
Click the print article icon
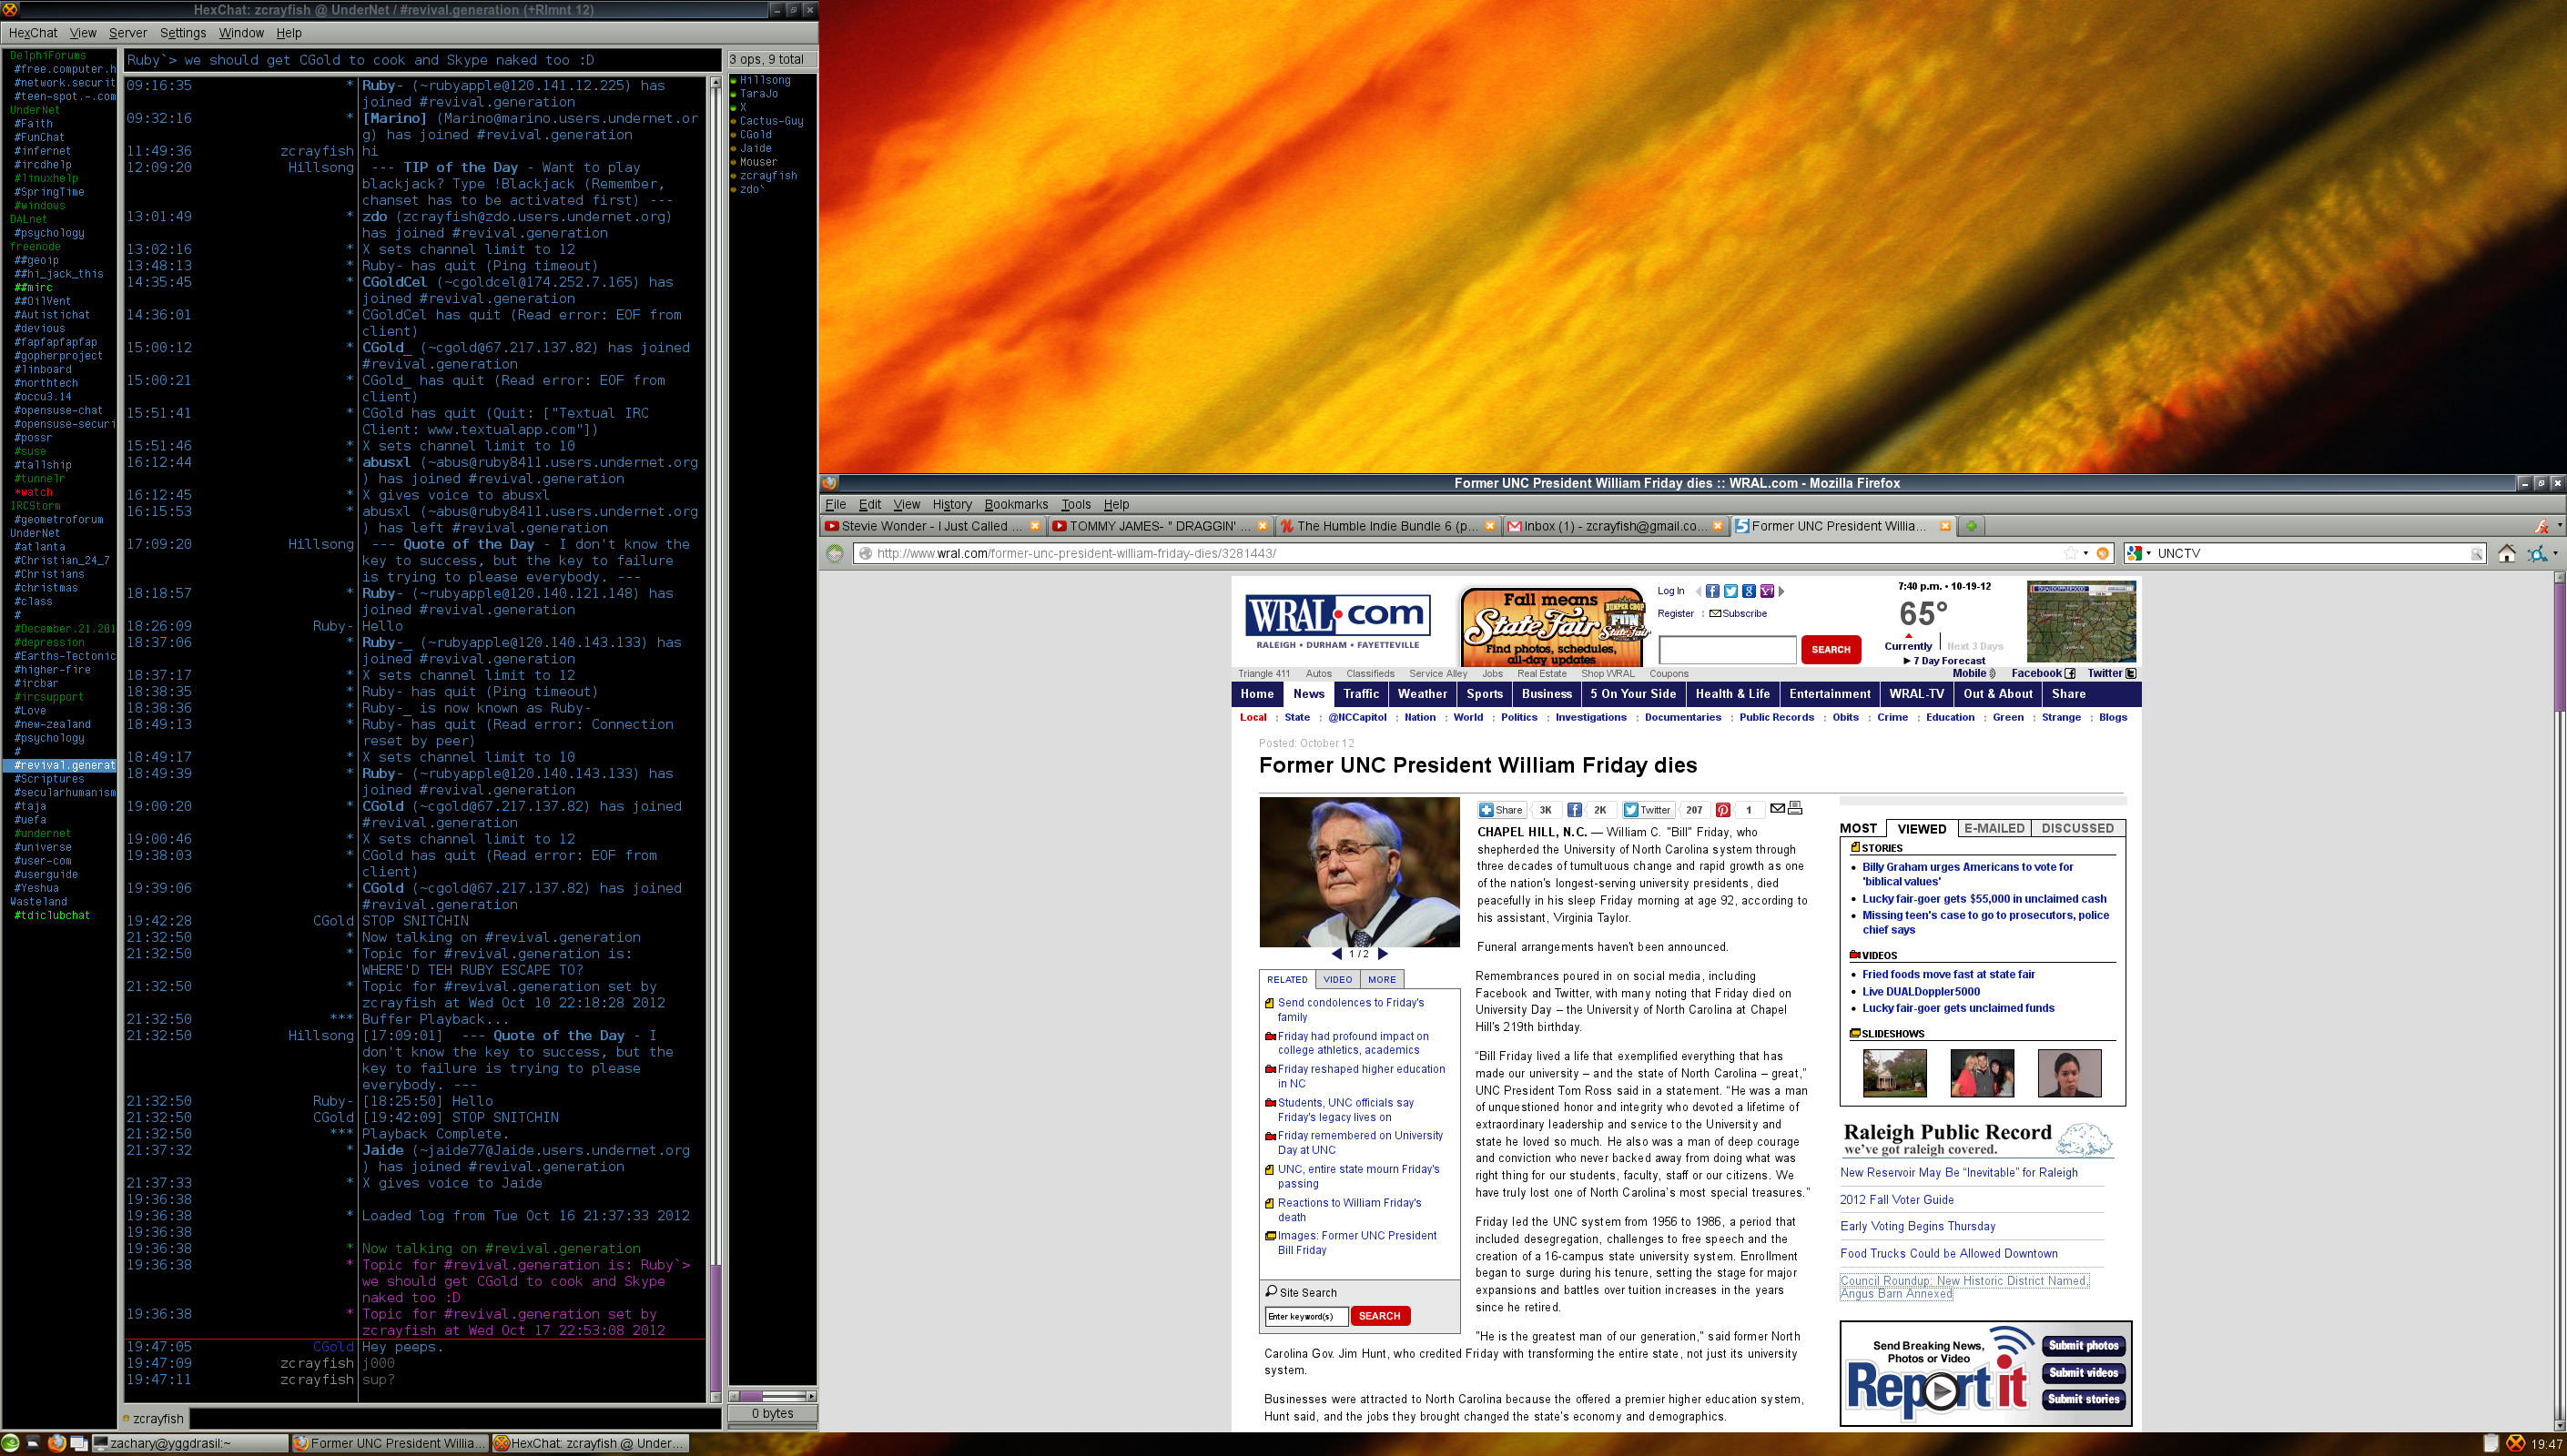pyautogui.click(x=1795, y=808)
